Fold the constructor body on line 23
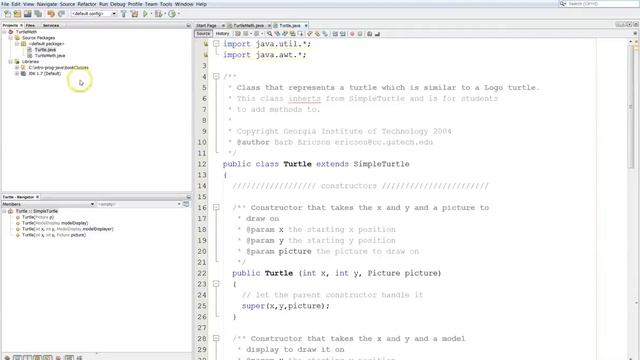Viewport: 640px width, 360px height. (216, 284)
